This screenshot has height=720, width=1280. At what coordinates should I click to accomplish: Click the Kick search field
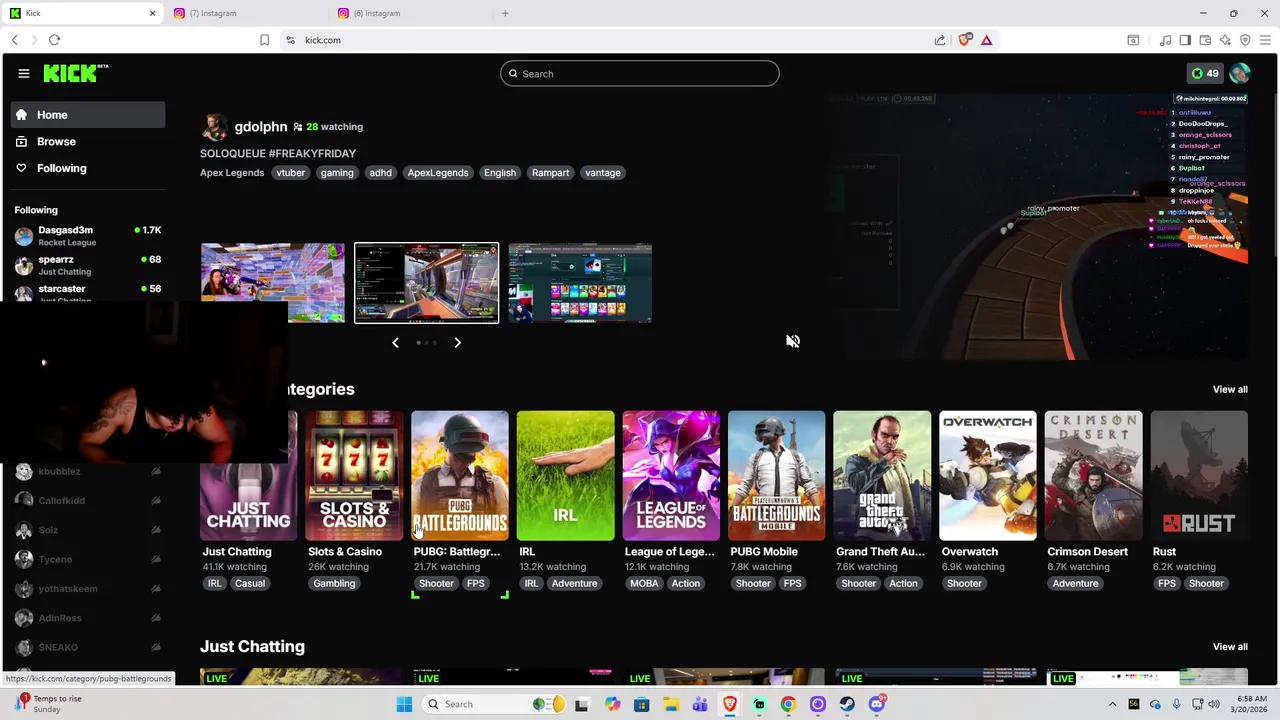(x=640, y=73)
